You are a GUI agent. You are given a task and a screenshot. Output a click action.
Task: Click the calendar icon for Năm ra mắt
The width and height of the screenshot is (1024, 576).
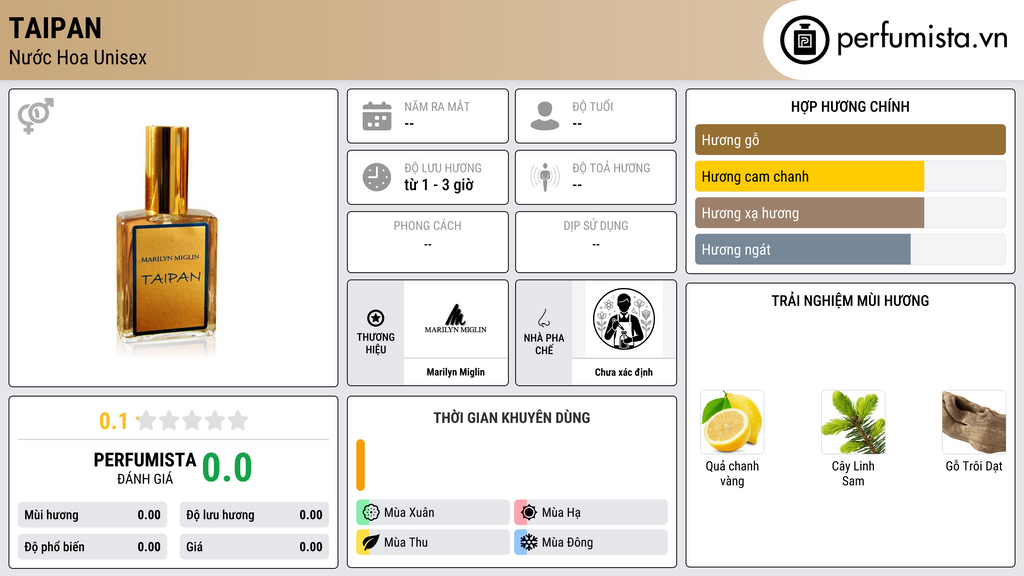(377, 116)
